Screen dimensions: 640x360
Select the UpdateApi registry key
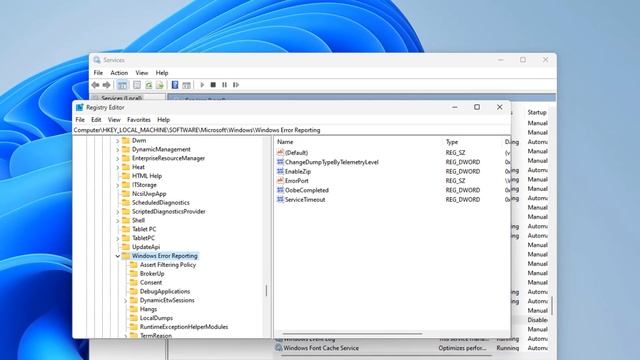[x=146, y=247]
